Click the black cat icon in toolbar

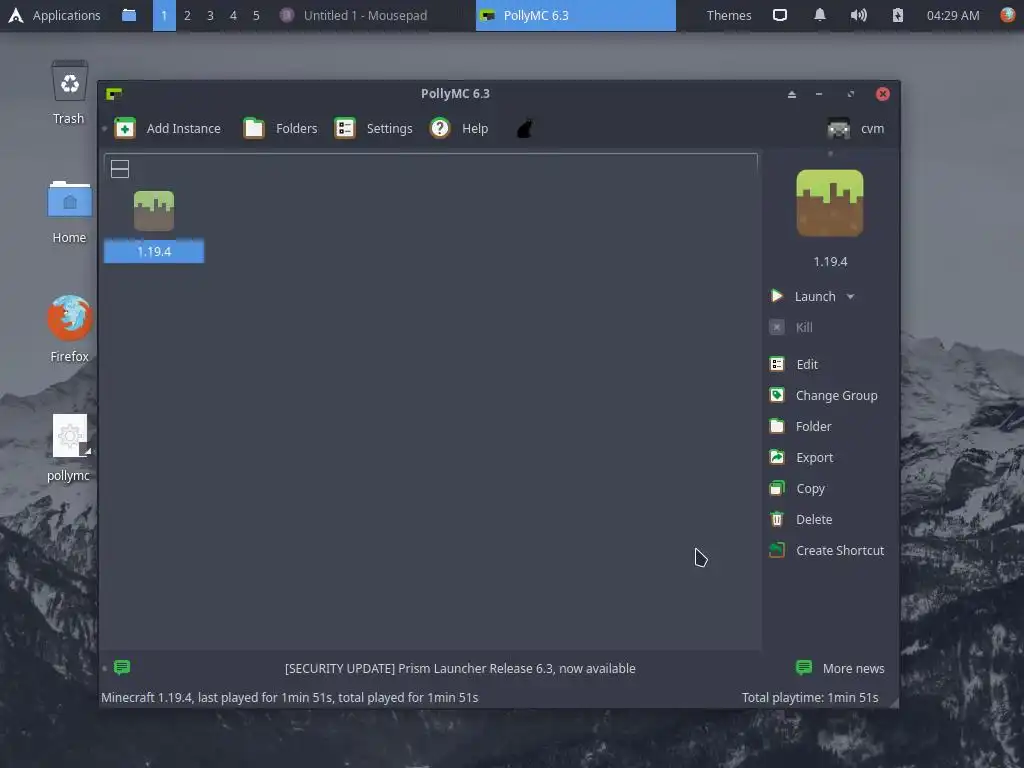[525, 128]
